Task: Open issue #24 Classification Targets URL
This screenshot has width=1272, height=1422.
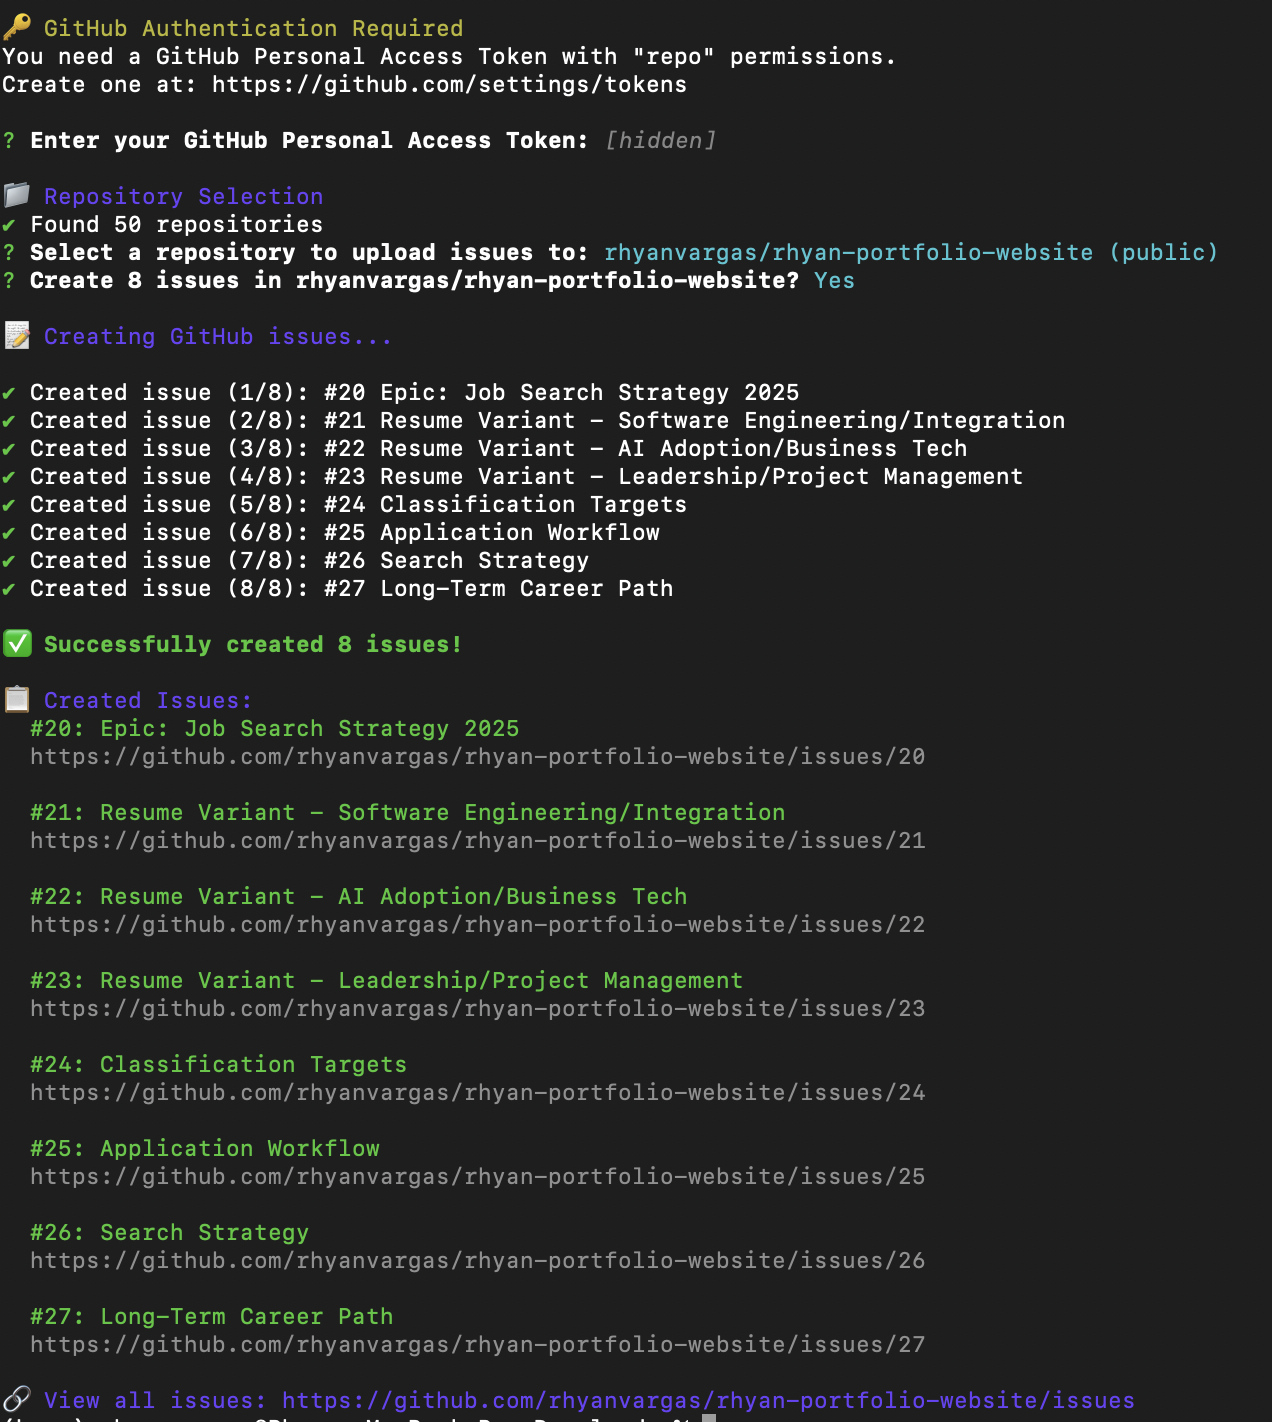Action: click(477, 1093)
